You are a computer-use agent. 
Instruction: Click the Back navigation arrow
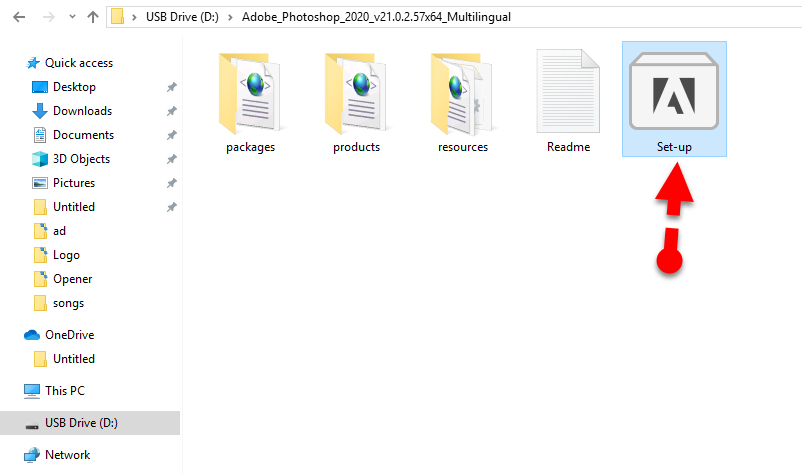tap(19, 17)
